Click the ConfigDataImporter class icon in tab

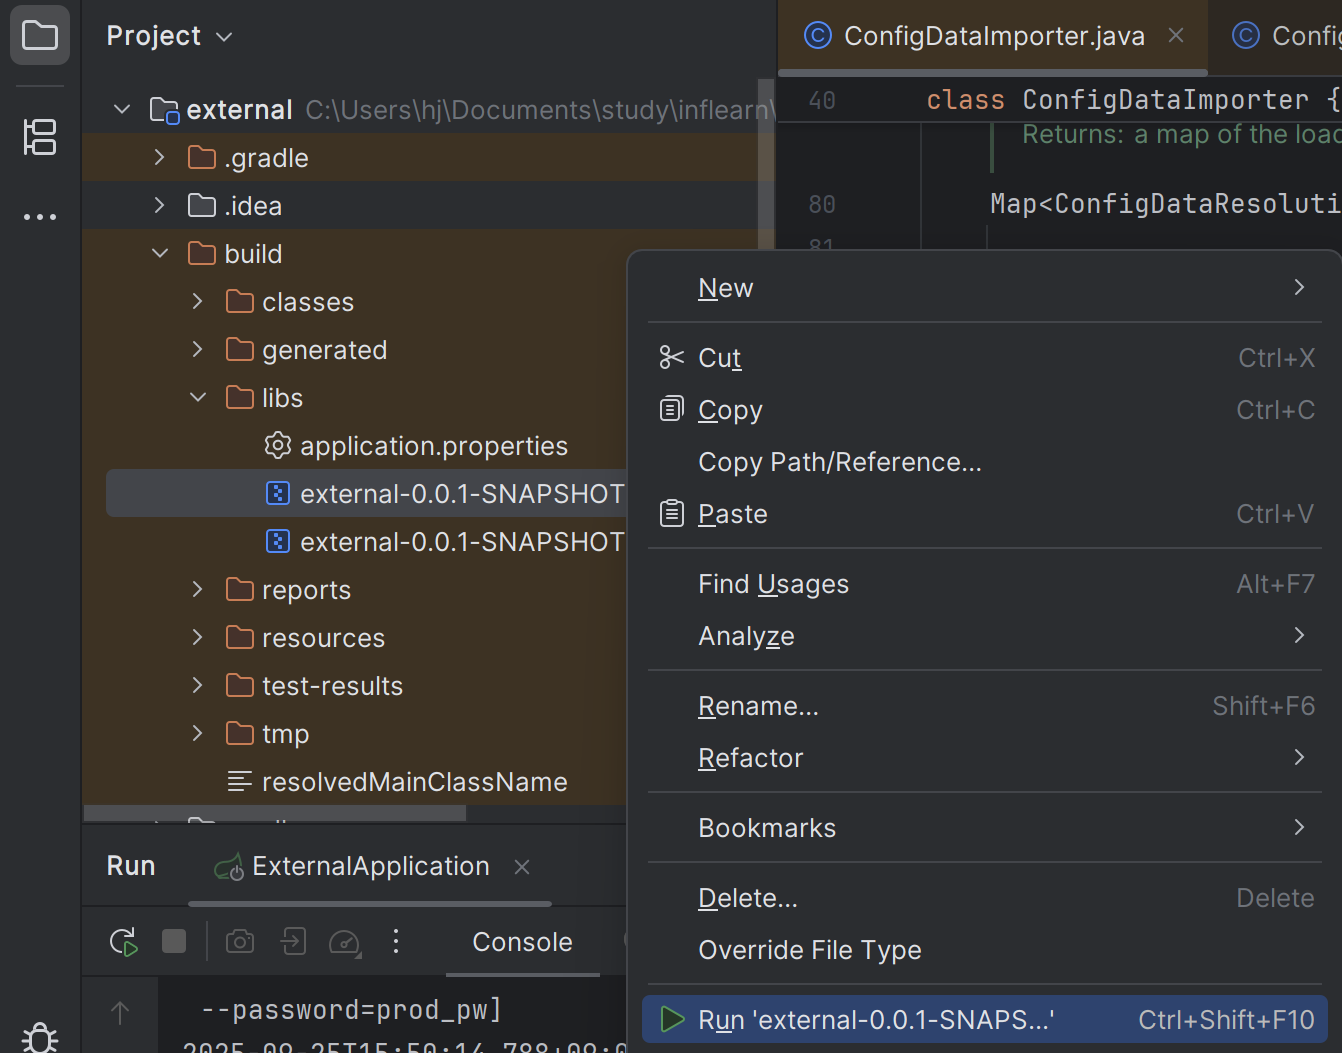[x=817, y=35]
